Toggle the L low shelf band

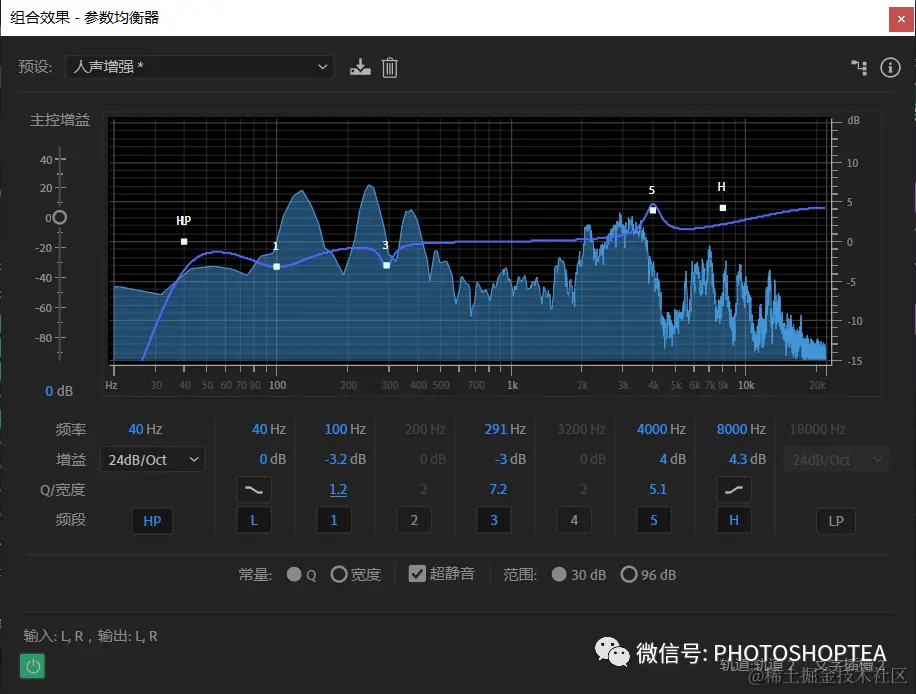[254, 520]
